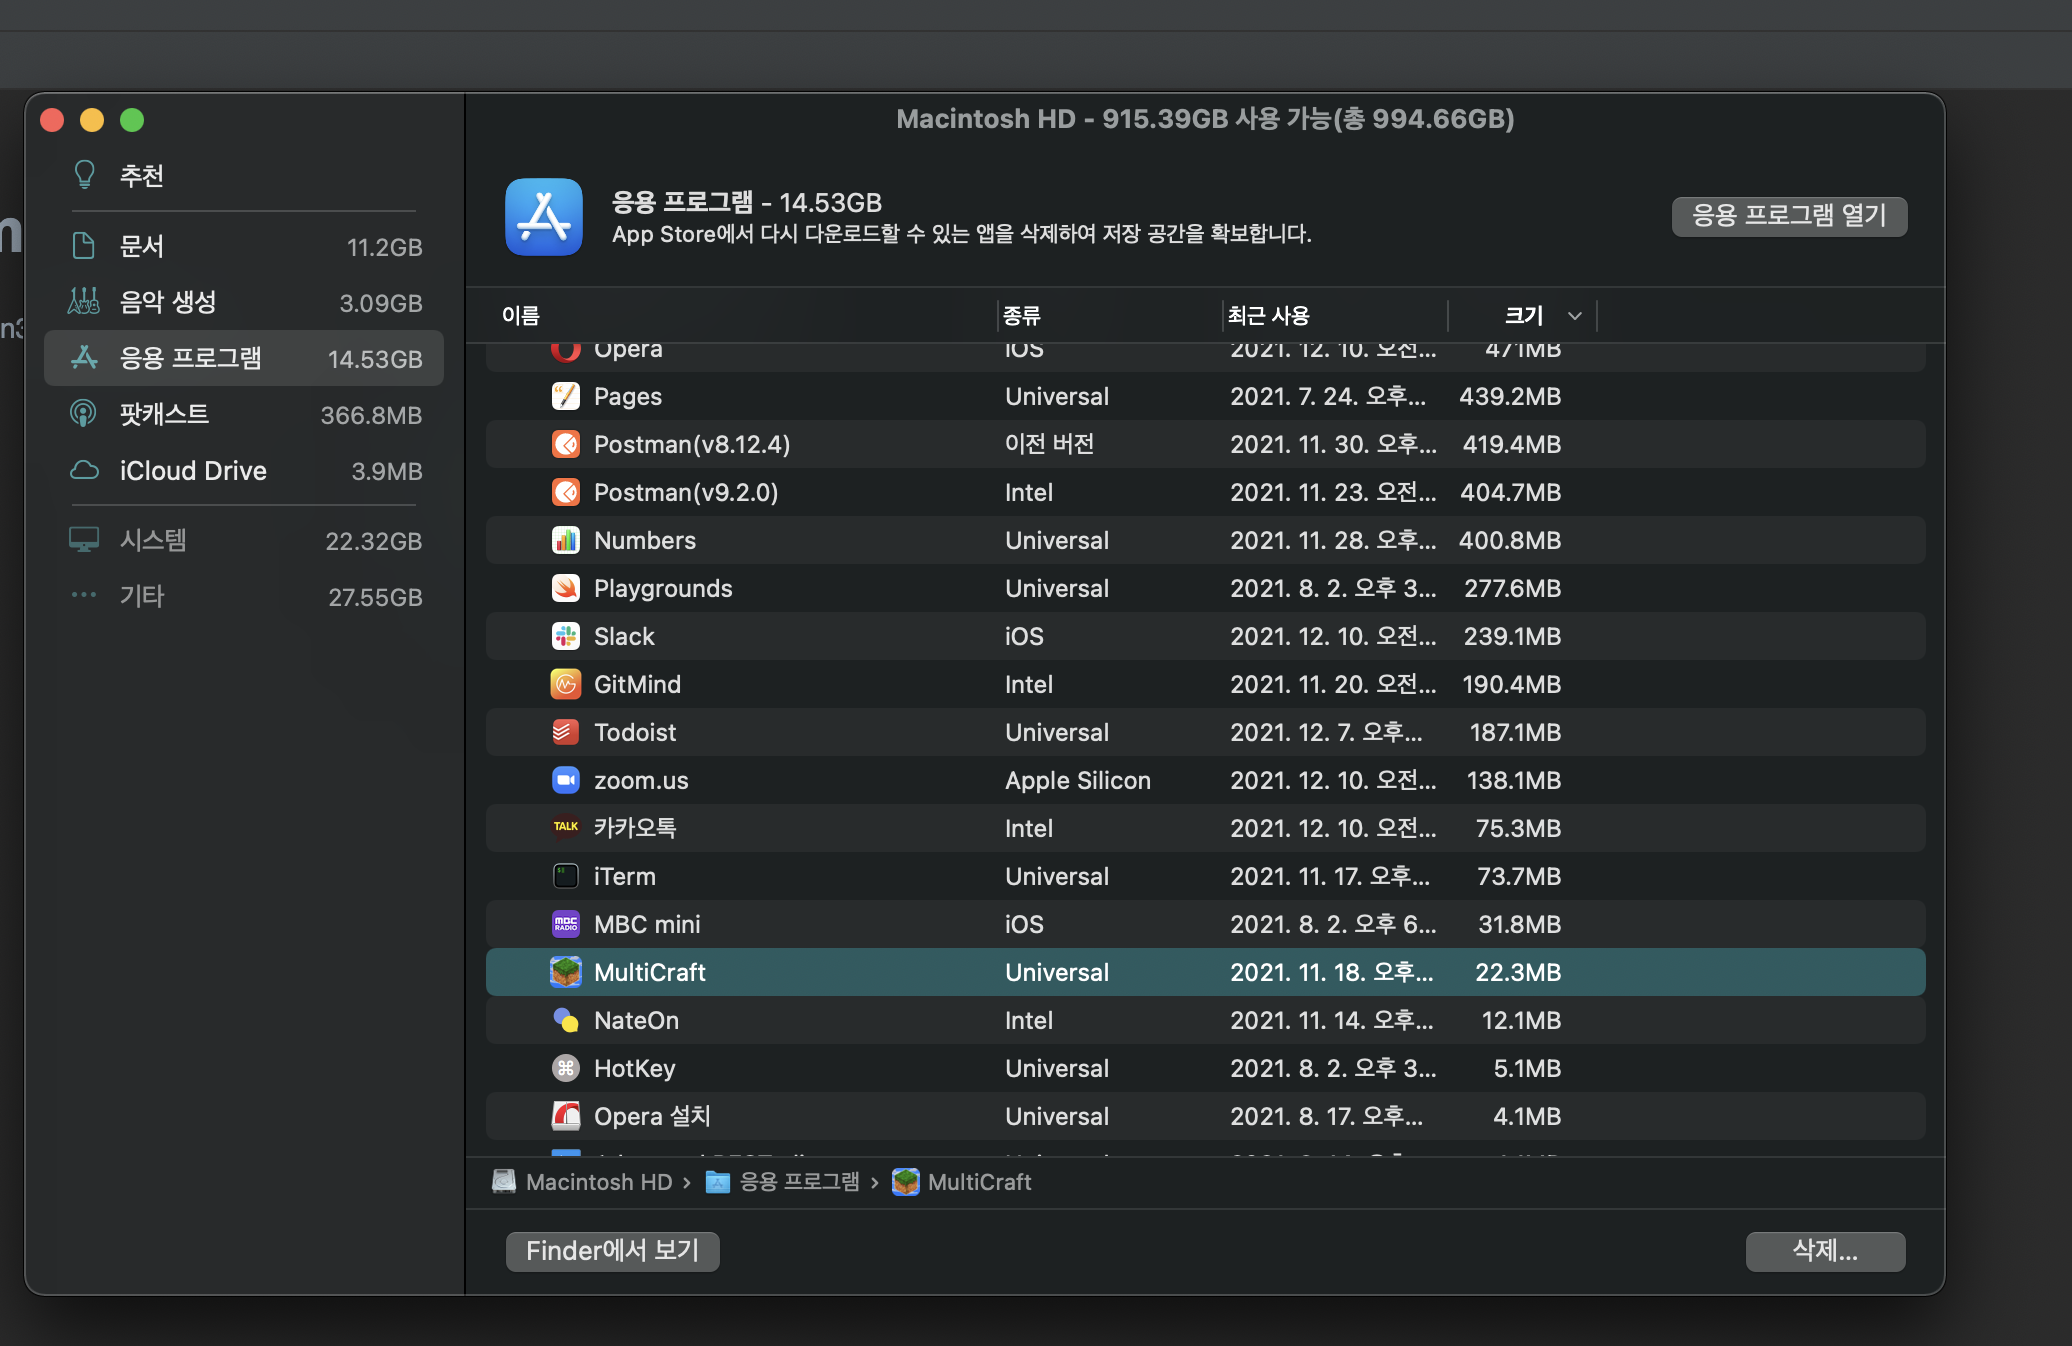This screenshot has height=1346, width=2072.
Task: Sort by 최근 사용 column header
Action: tap(1268, 316)
